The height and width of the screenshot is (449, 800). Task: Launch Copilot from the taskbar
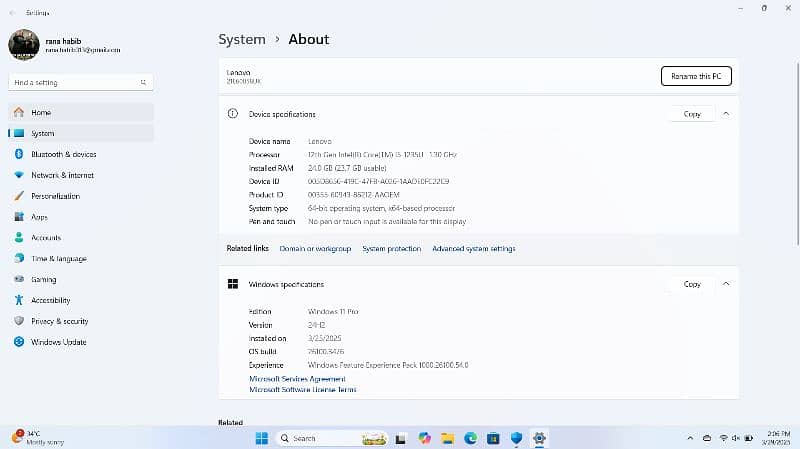424,438
